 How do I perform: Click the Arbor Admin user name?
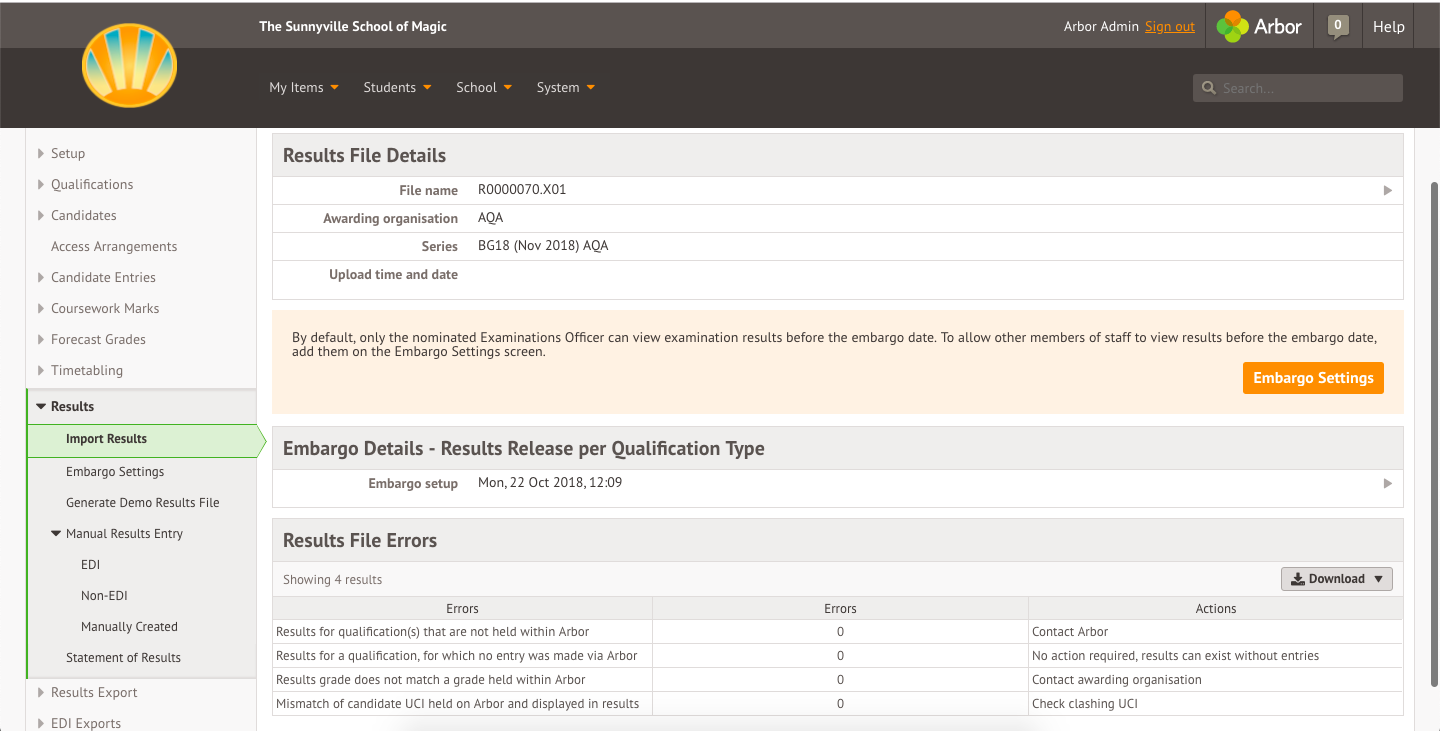(1101, 27)
